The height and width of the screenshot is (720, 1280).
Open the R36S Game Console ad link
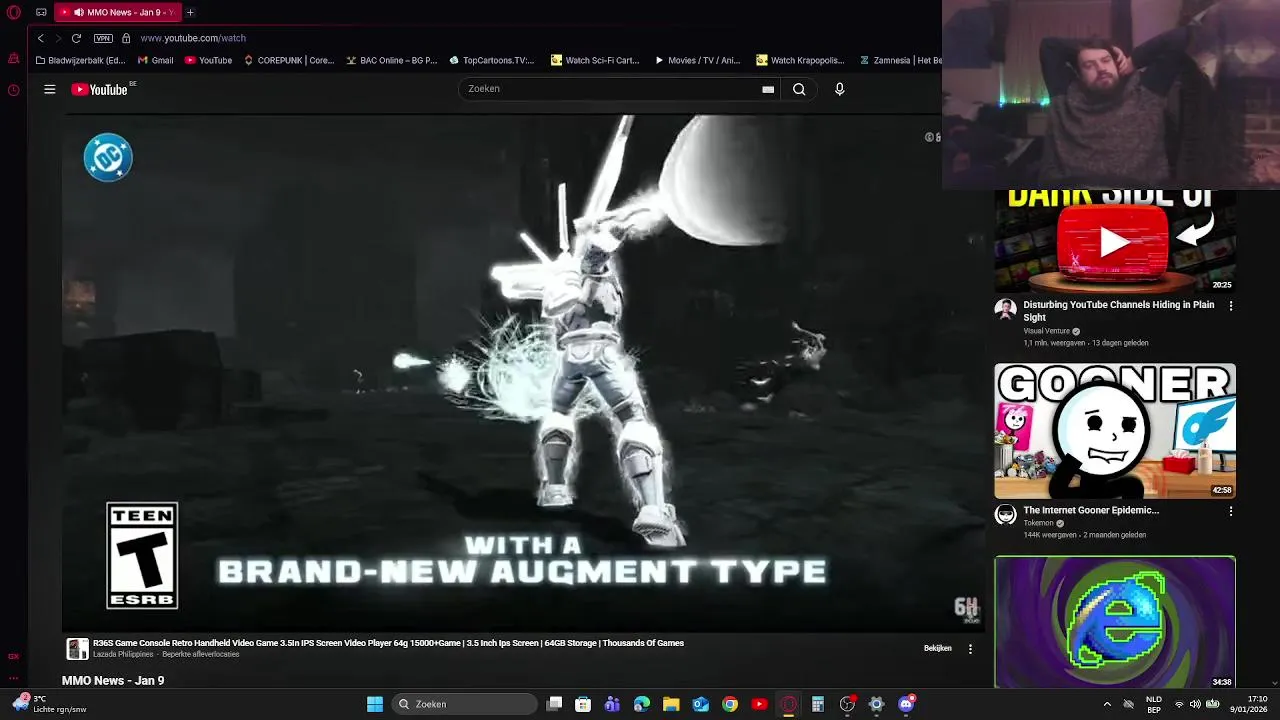pos(388,643)
